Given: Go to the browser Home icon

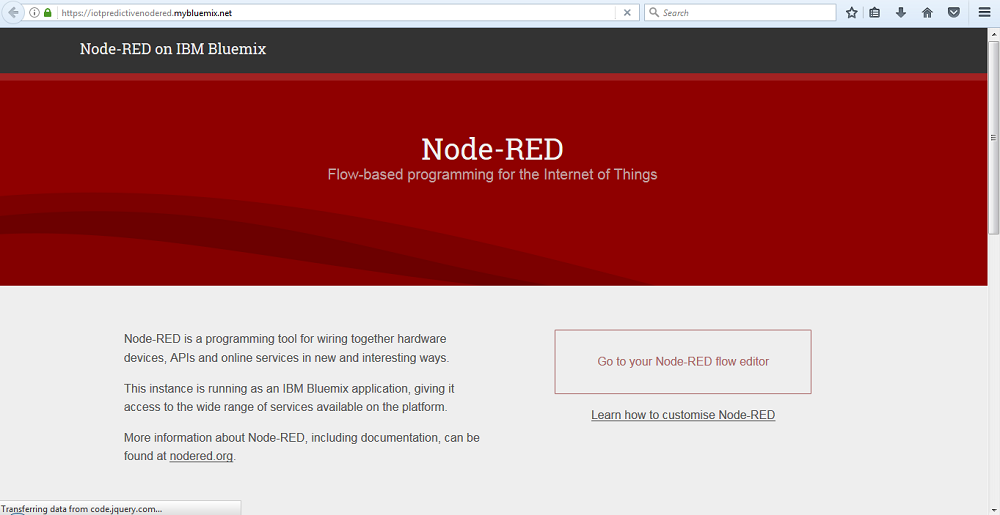Looking at the screenshot, I should (x=927, y=13).
